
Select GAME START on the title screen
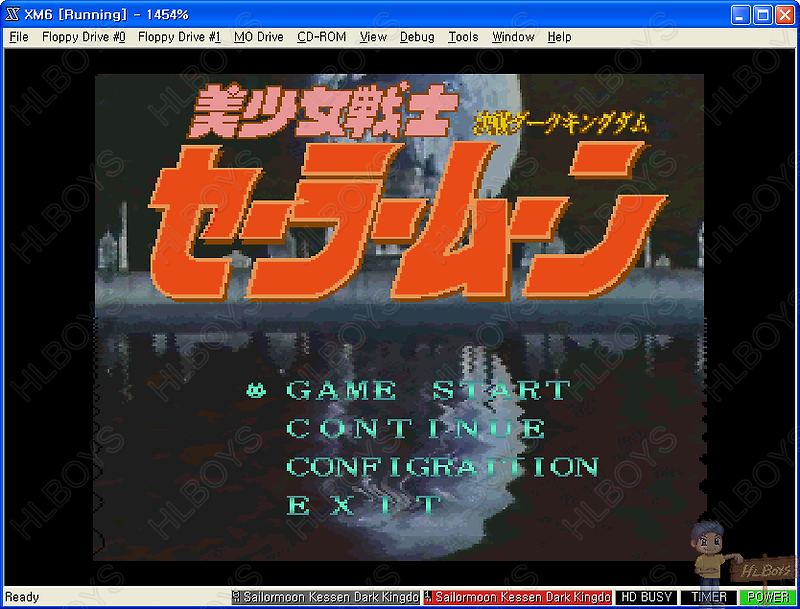[428, 391]
